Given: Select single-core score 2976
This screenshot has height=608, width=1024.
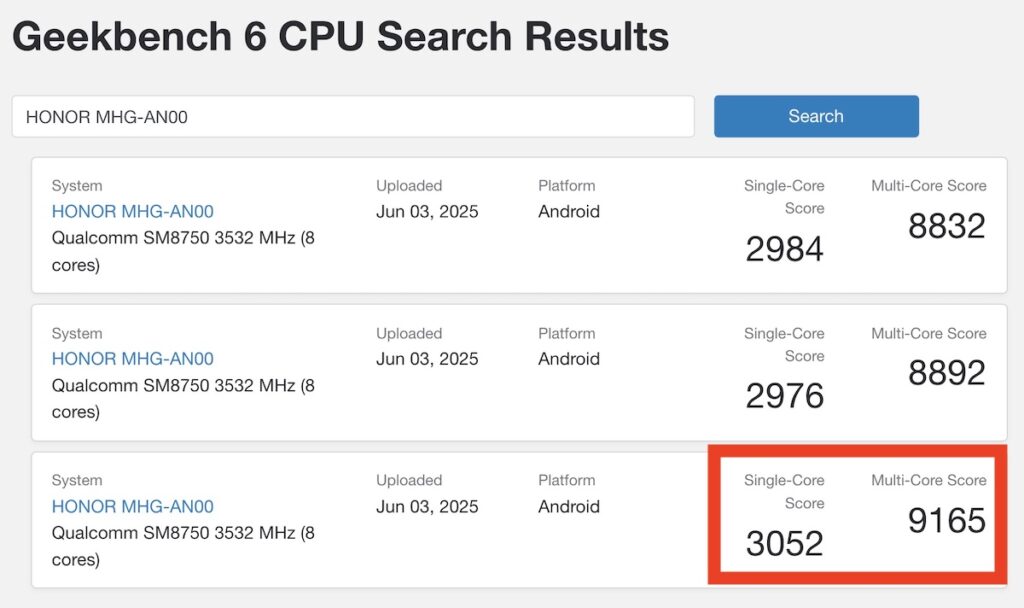Looking at the screenshot, I should point(784,396).
